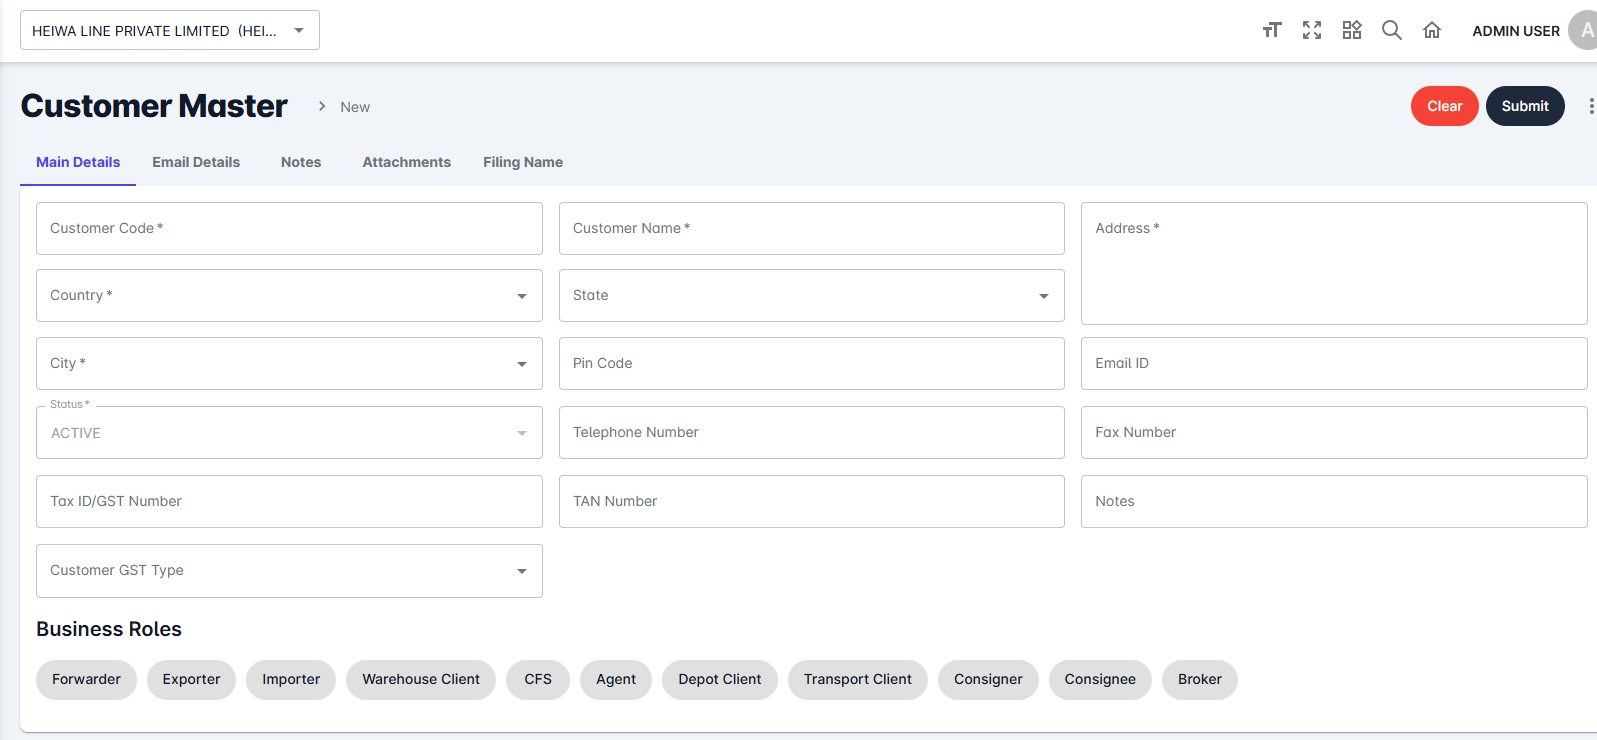
Task: Toggle the Forwarder business role chip
Action: 86,679
